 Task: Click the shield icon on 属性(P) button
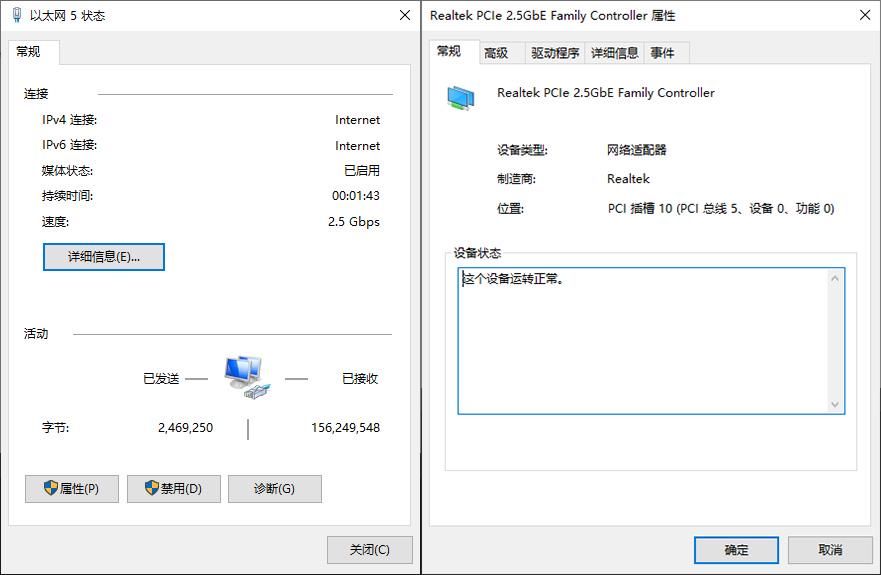(x=51, y=488)
